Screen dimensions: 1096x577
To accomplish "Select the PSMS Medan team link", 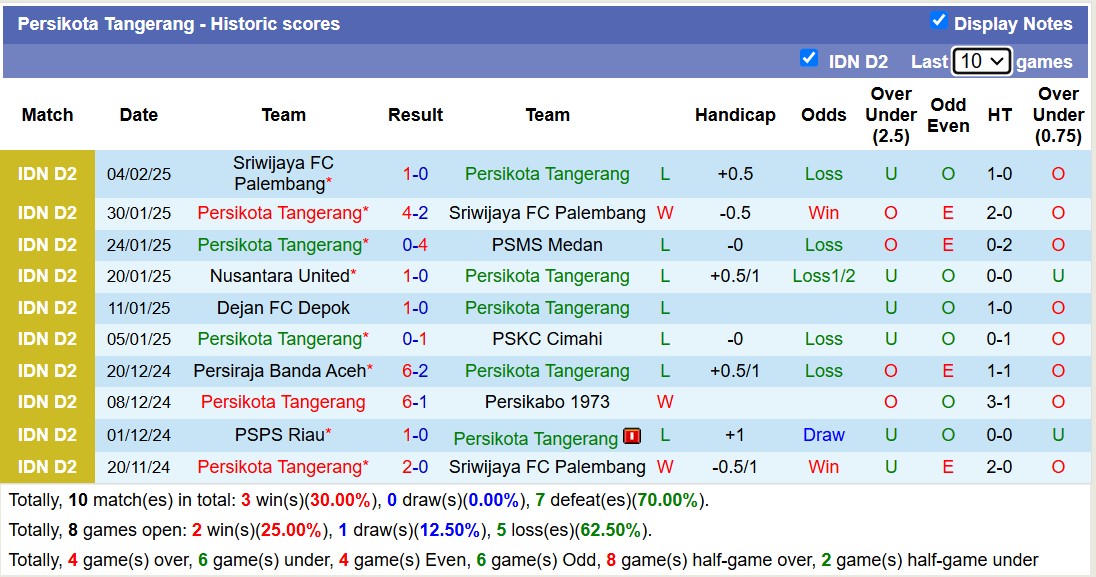I will click(547, 244).
